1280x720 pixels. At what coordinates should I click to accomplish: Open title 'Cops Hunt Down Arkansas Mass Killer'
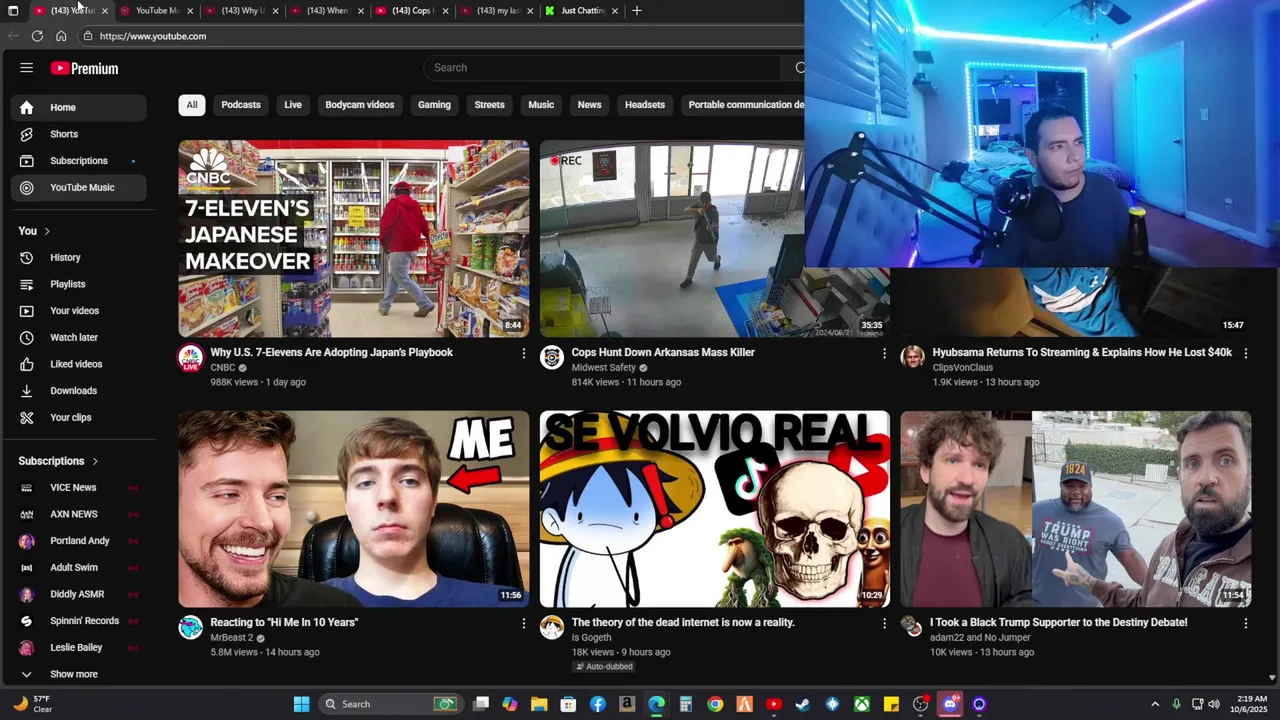pyautogui.click(x=663, y=353)
